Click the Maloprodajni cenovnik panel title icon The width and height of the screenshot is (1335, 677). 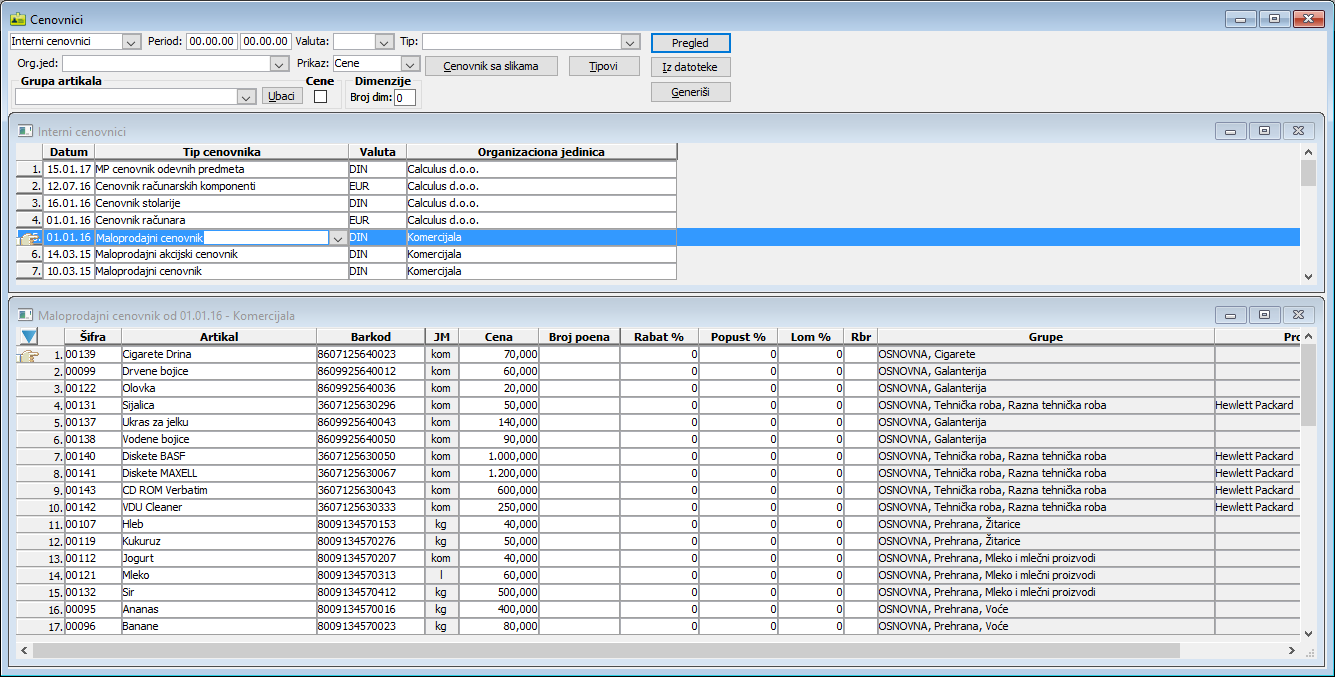pos(26,315)
